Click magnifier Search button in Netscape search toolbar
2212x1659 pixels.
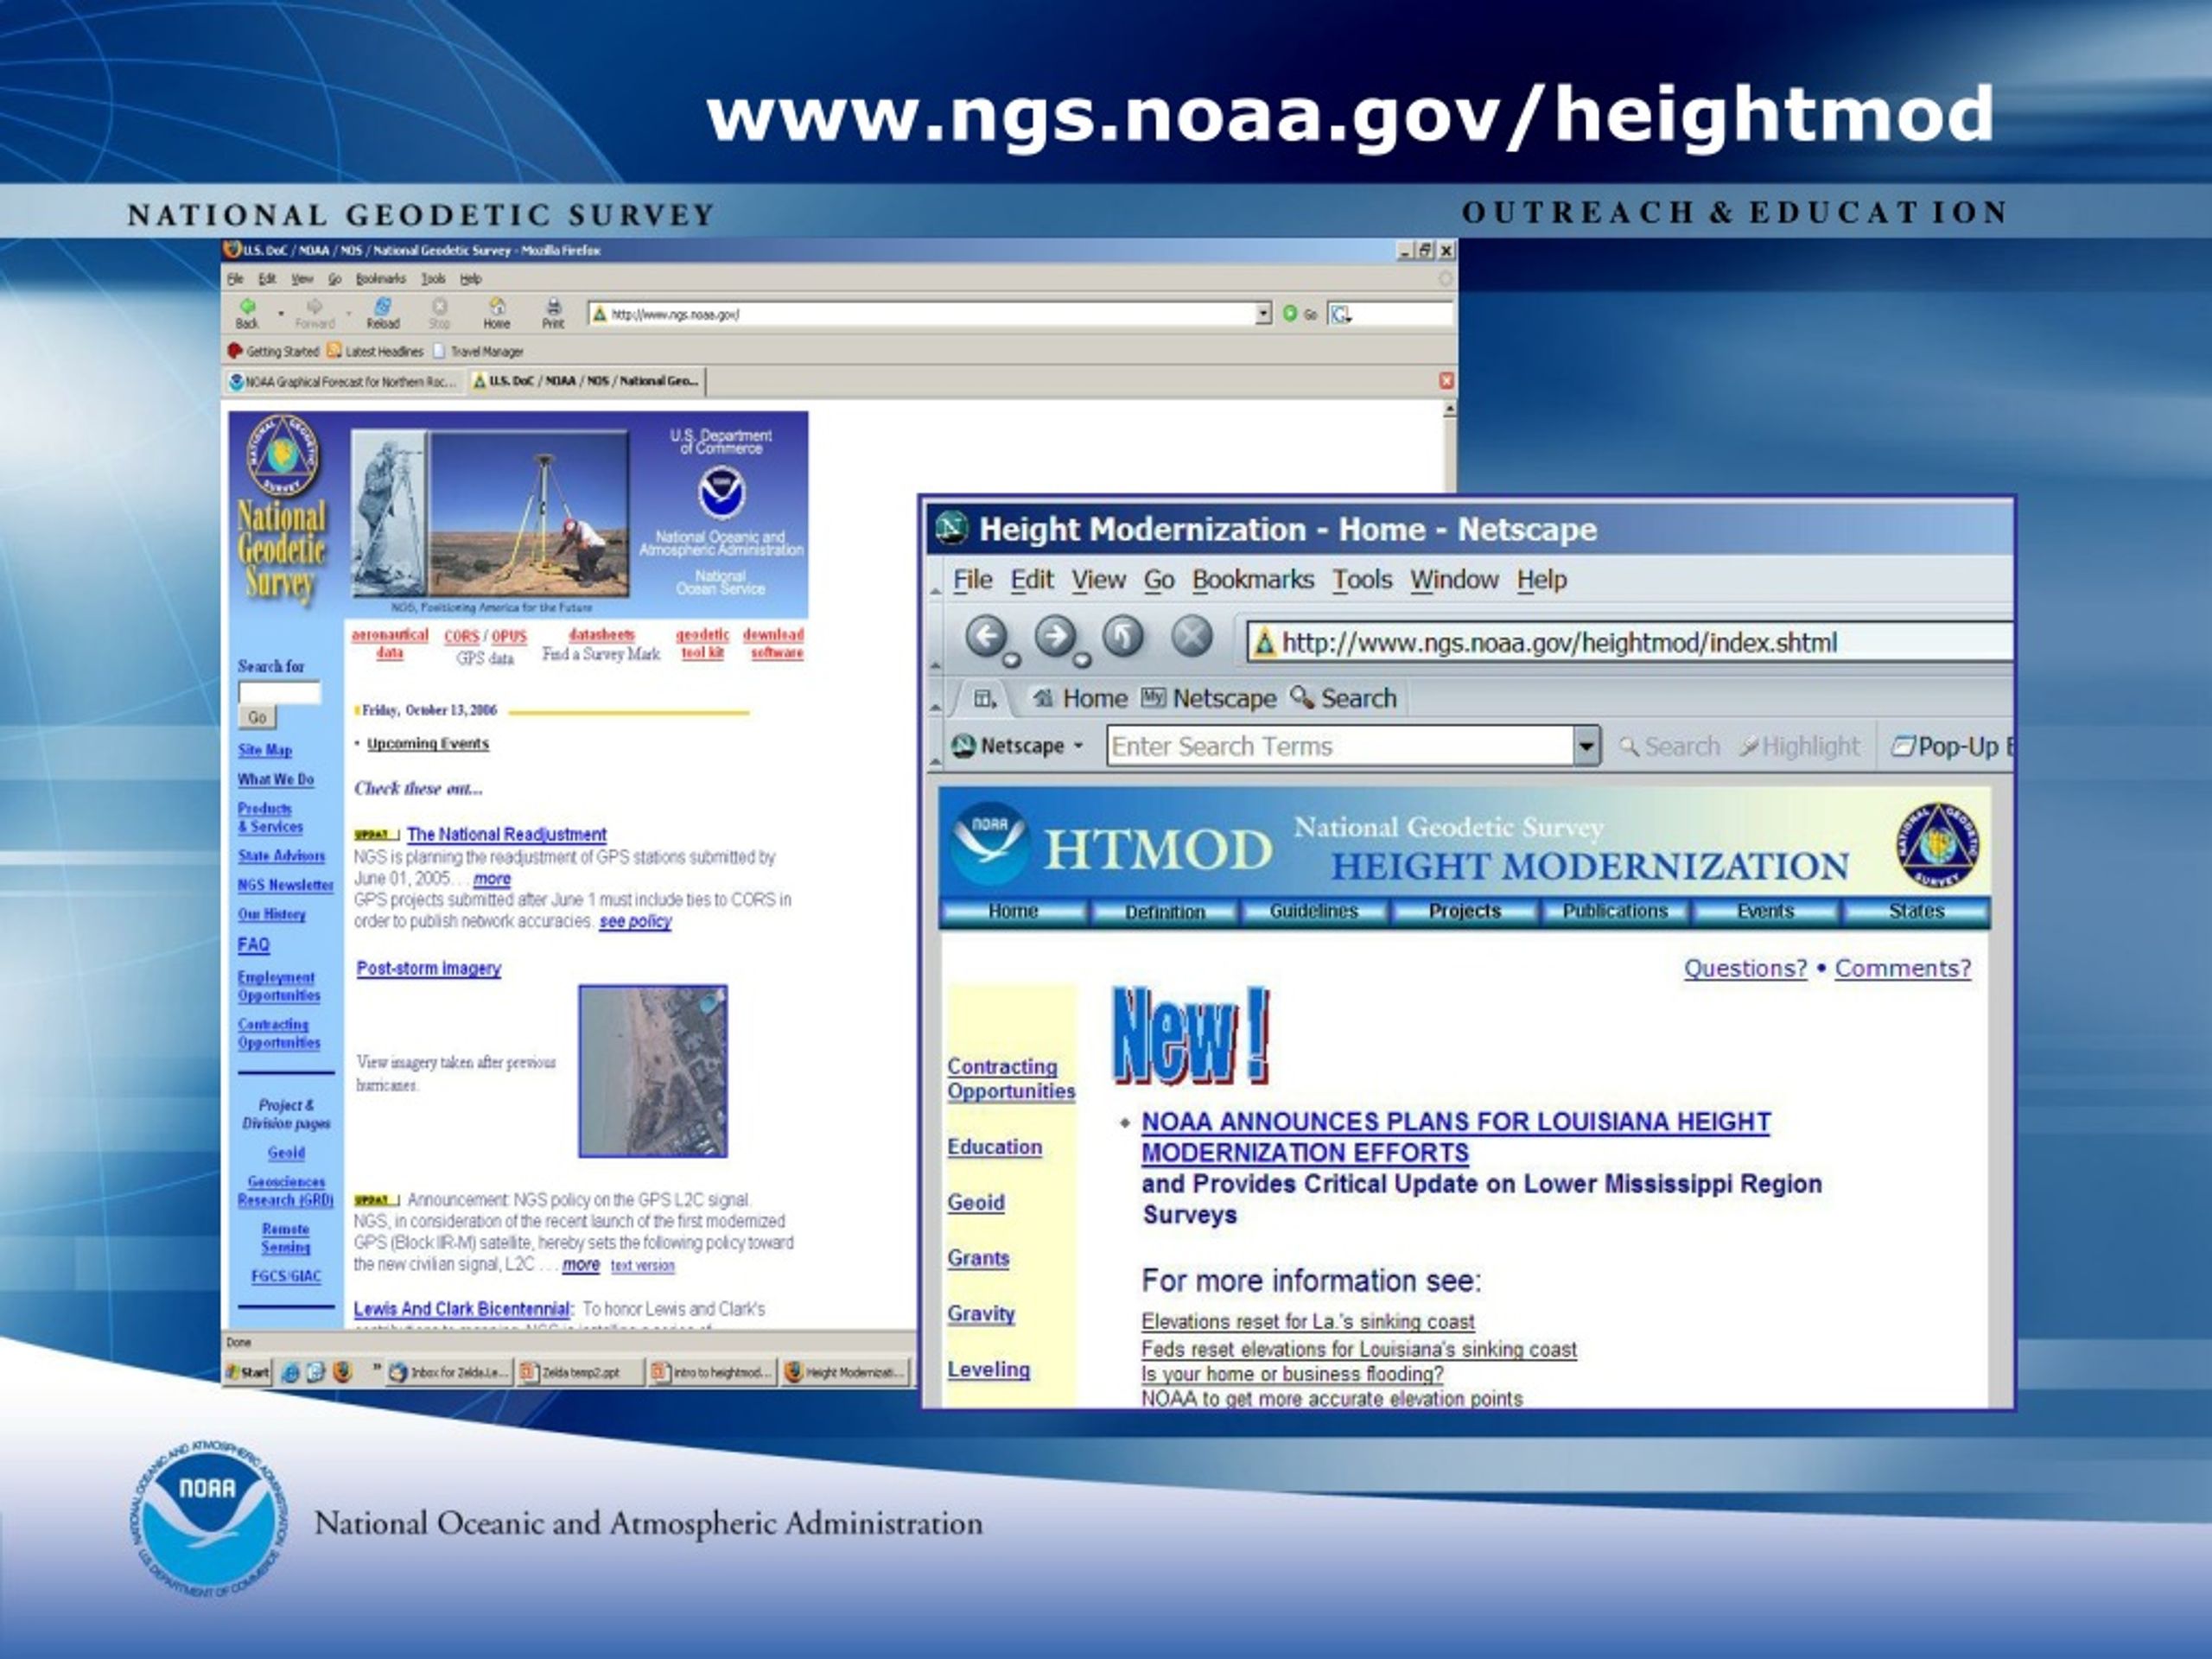pyautogui.click(x=1669, y=746)
